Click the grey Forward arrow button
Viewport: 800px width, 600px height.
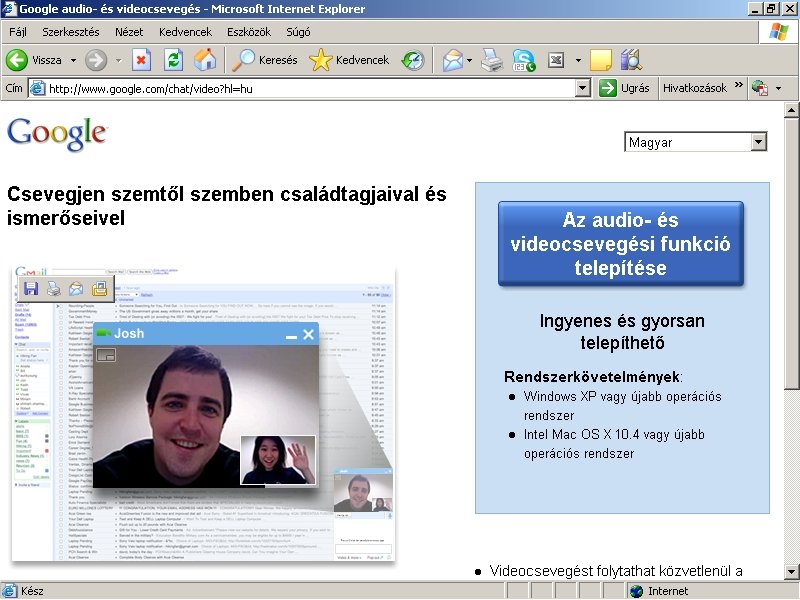click(x=95, y=60)
